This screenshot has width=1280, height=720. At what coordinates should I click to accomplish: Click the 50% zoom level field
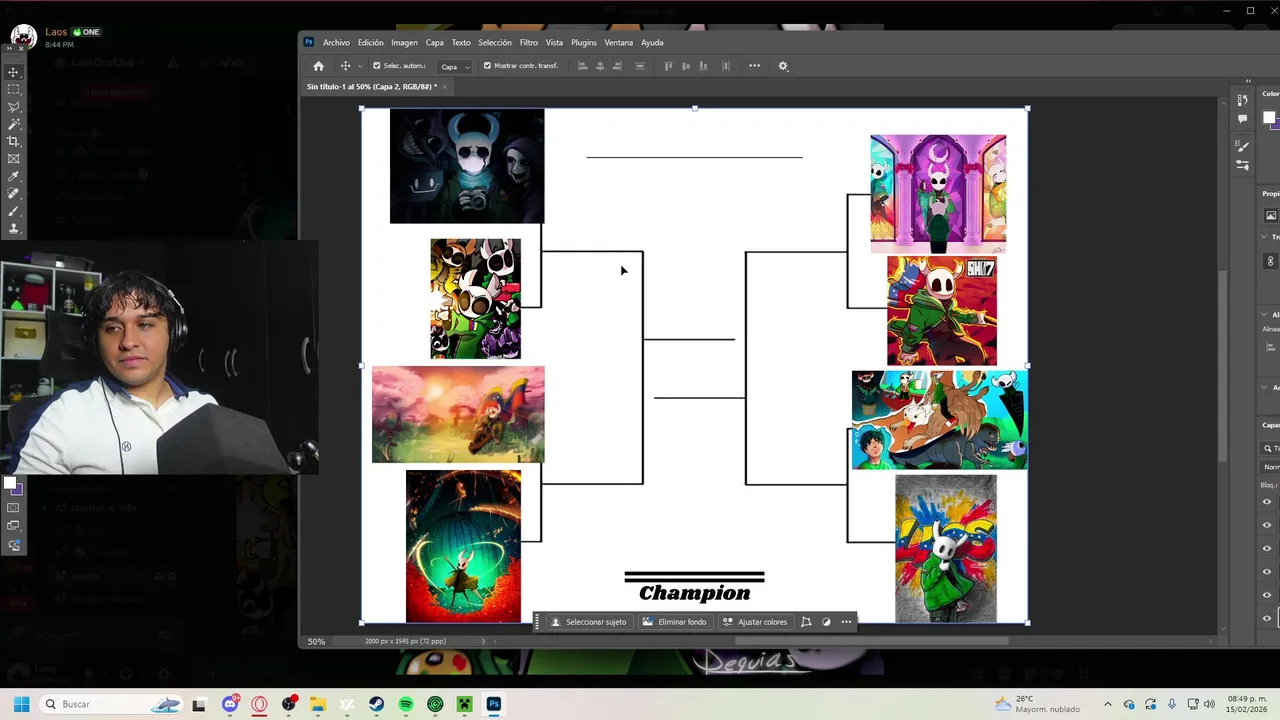coord(316,641)
